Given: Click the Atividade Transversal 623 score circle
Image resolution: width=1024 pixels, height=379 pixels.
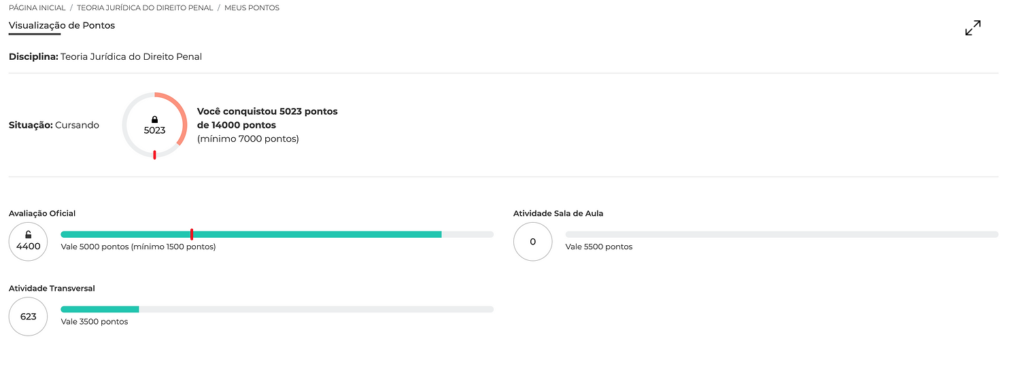Looking at the screenshot, I should click(28, 317).
